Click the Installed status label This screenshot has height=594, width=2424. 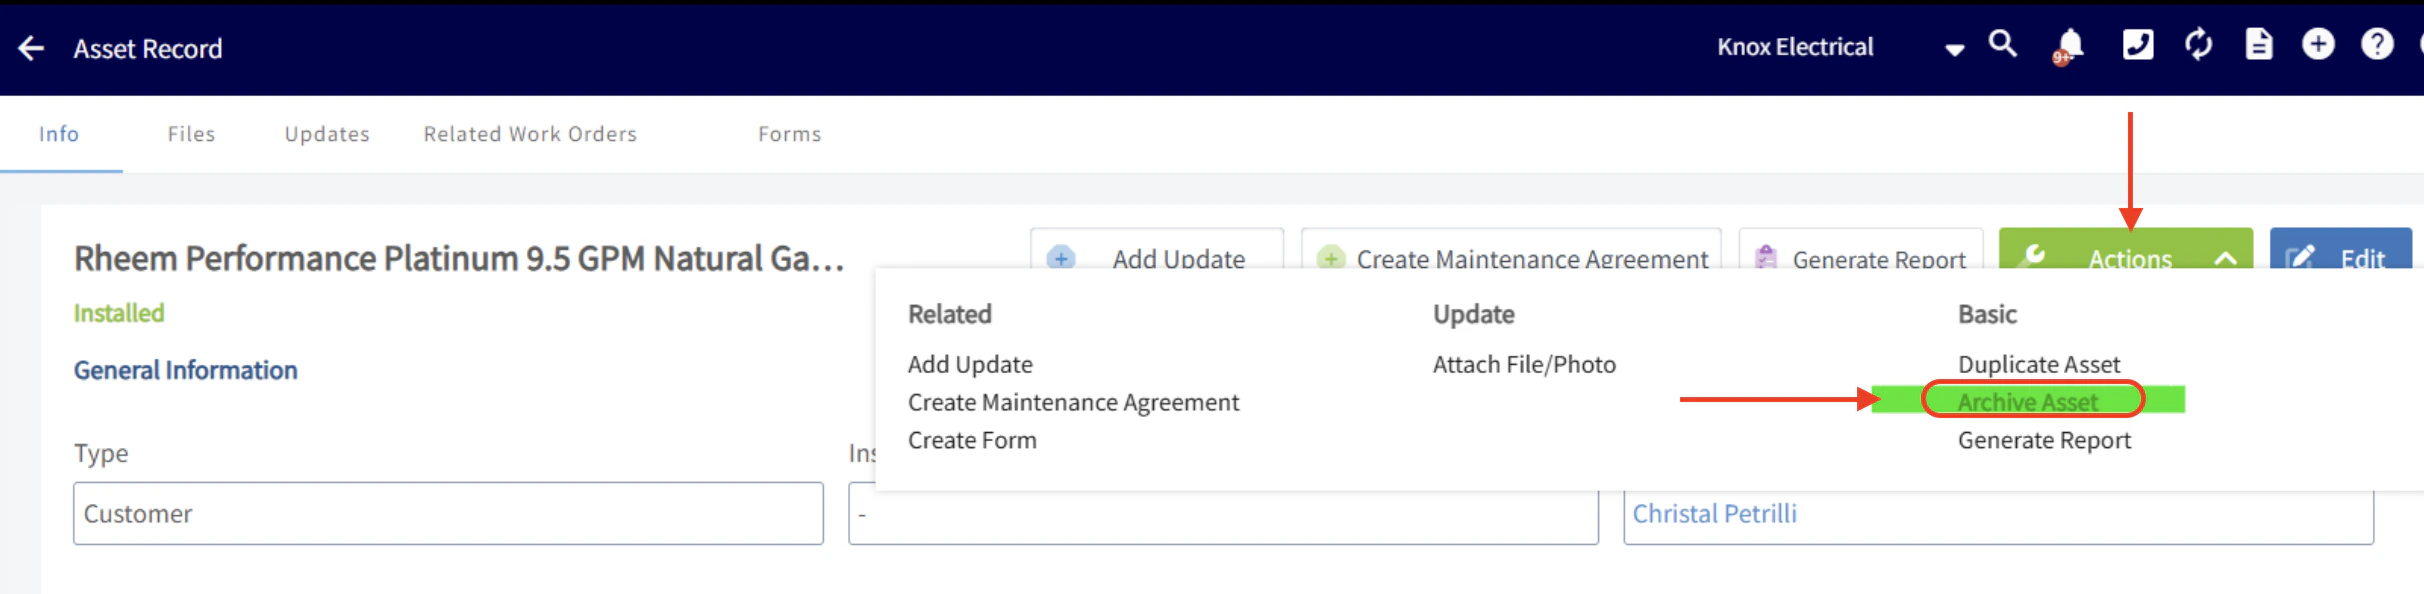click(x=119, y=313)
